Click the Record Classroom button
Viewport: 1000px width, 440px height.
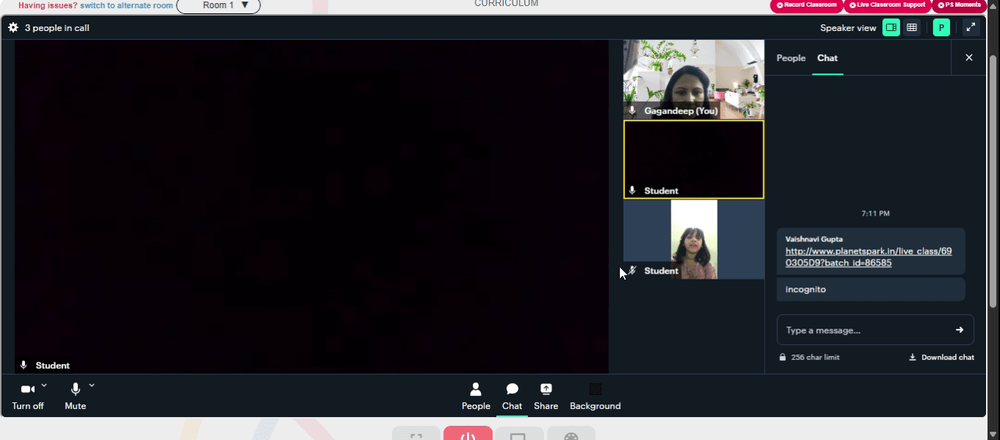pyautogui.click(x=806, y=5)
